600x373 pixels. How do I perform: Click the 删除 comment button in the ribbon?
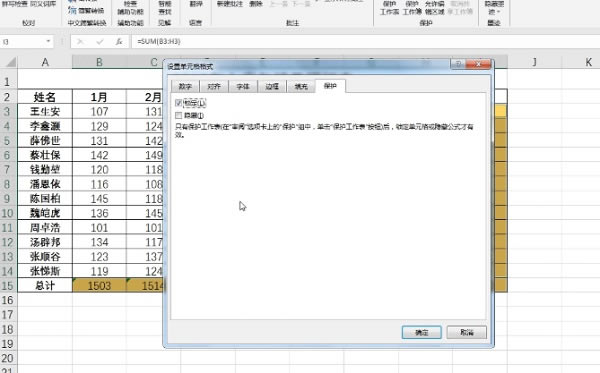tap(256, 4)
